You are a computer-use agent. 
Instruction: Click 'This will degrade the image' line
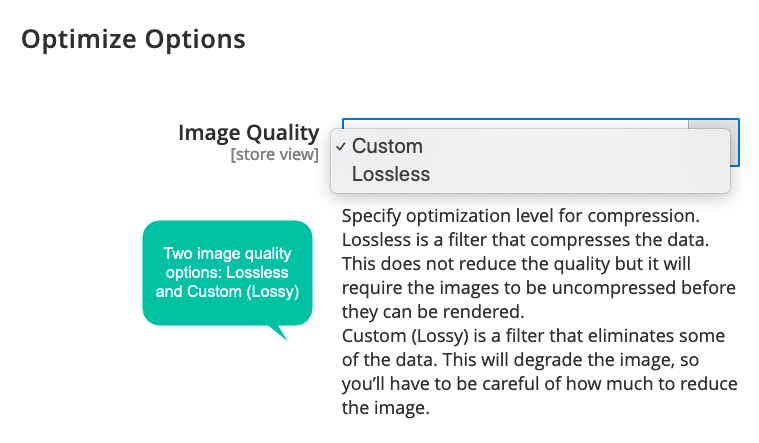pos(520,360)
